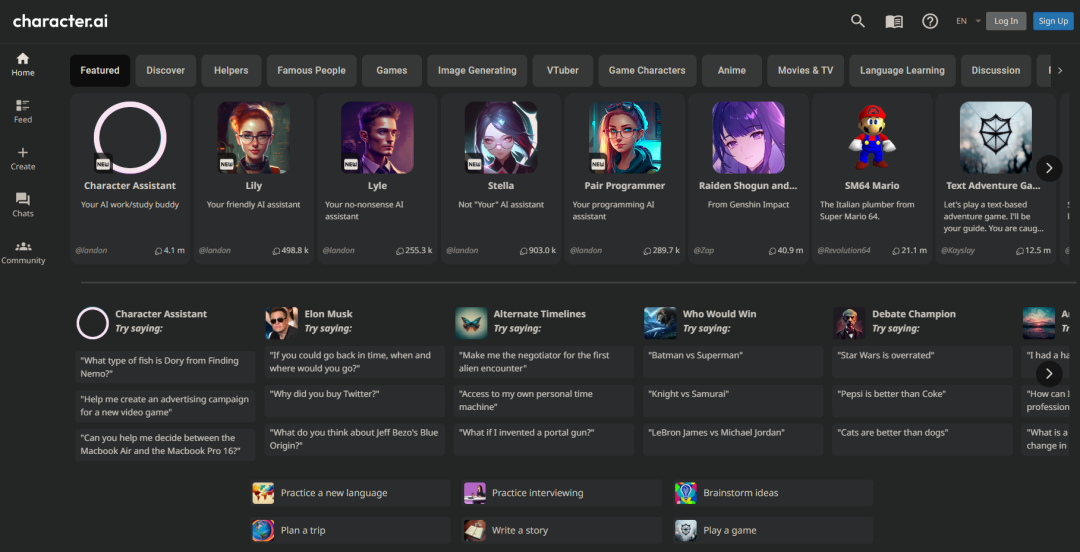
Task: Click the character.ai logo
Action: [x=60, y=21]
